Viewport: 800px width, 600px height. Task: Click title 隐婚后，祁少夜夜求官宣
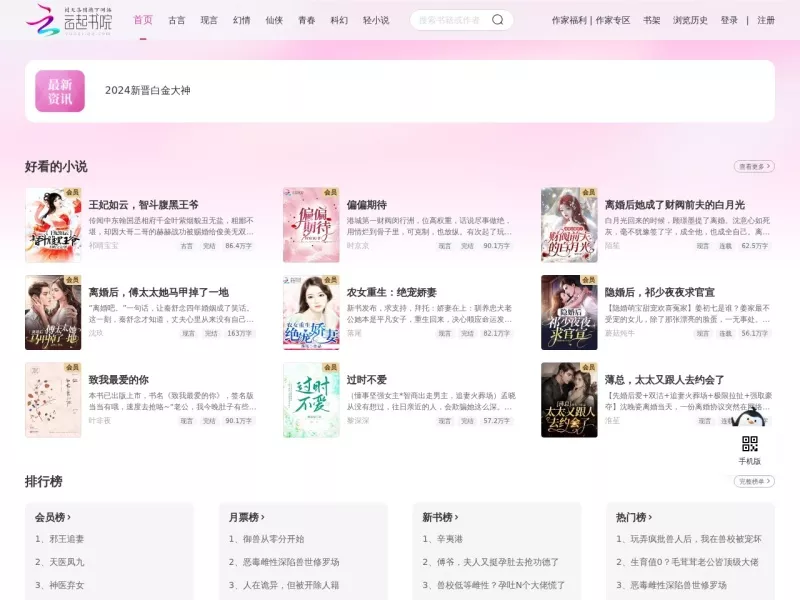click(660, 292)
